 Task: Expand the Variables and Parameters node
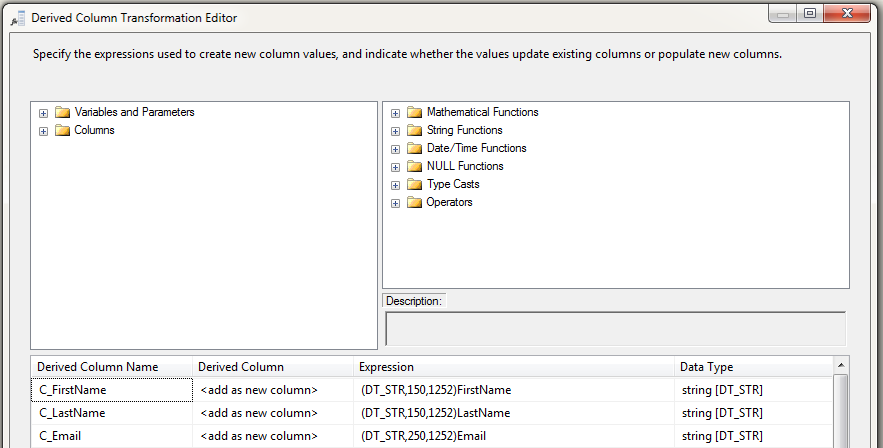[x=43, y=113]
